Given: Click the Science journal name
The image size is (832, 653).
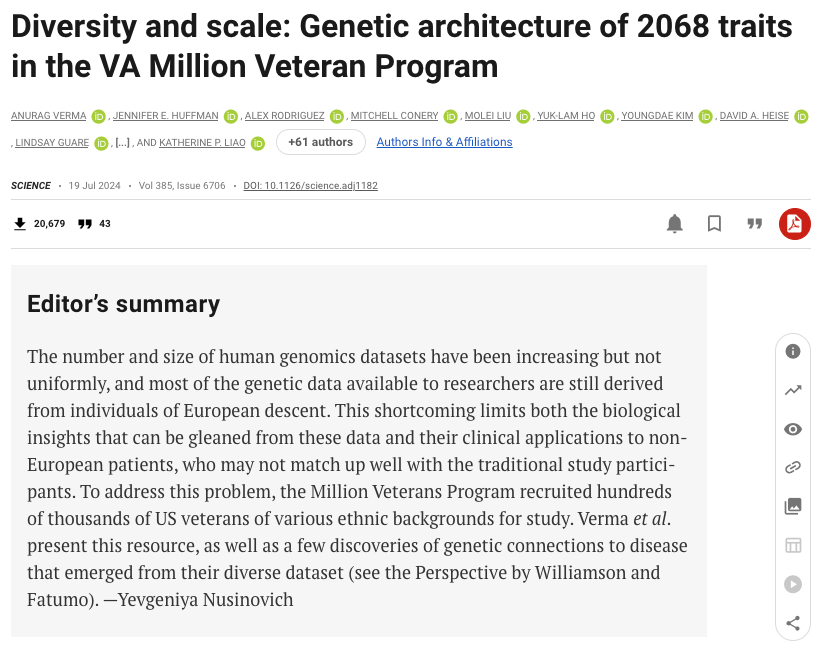Looking at the screenshot, I should point(31,186).
